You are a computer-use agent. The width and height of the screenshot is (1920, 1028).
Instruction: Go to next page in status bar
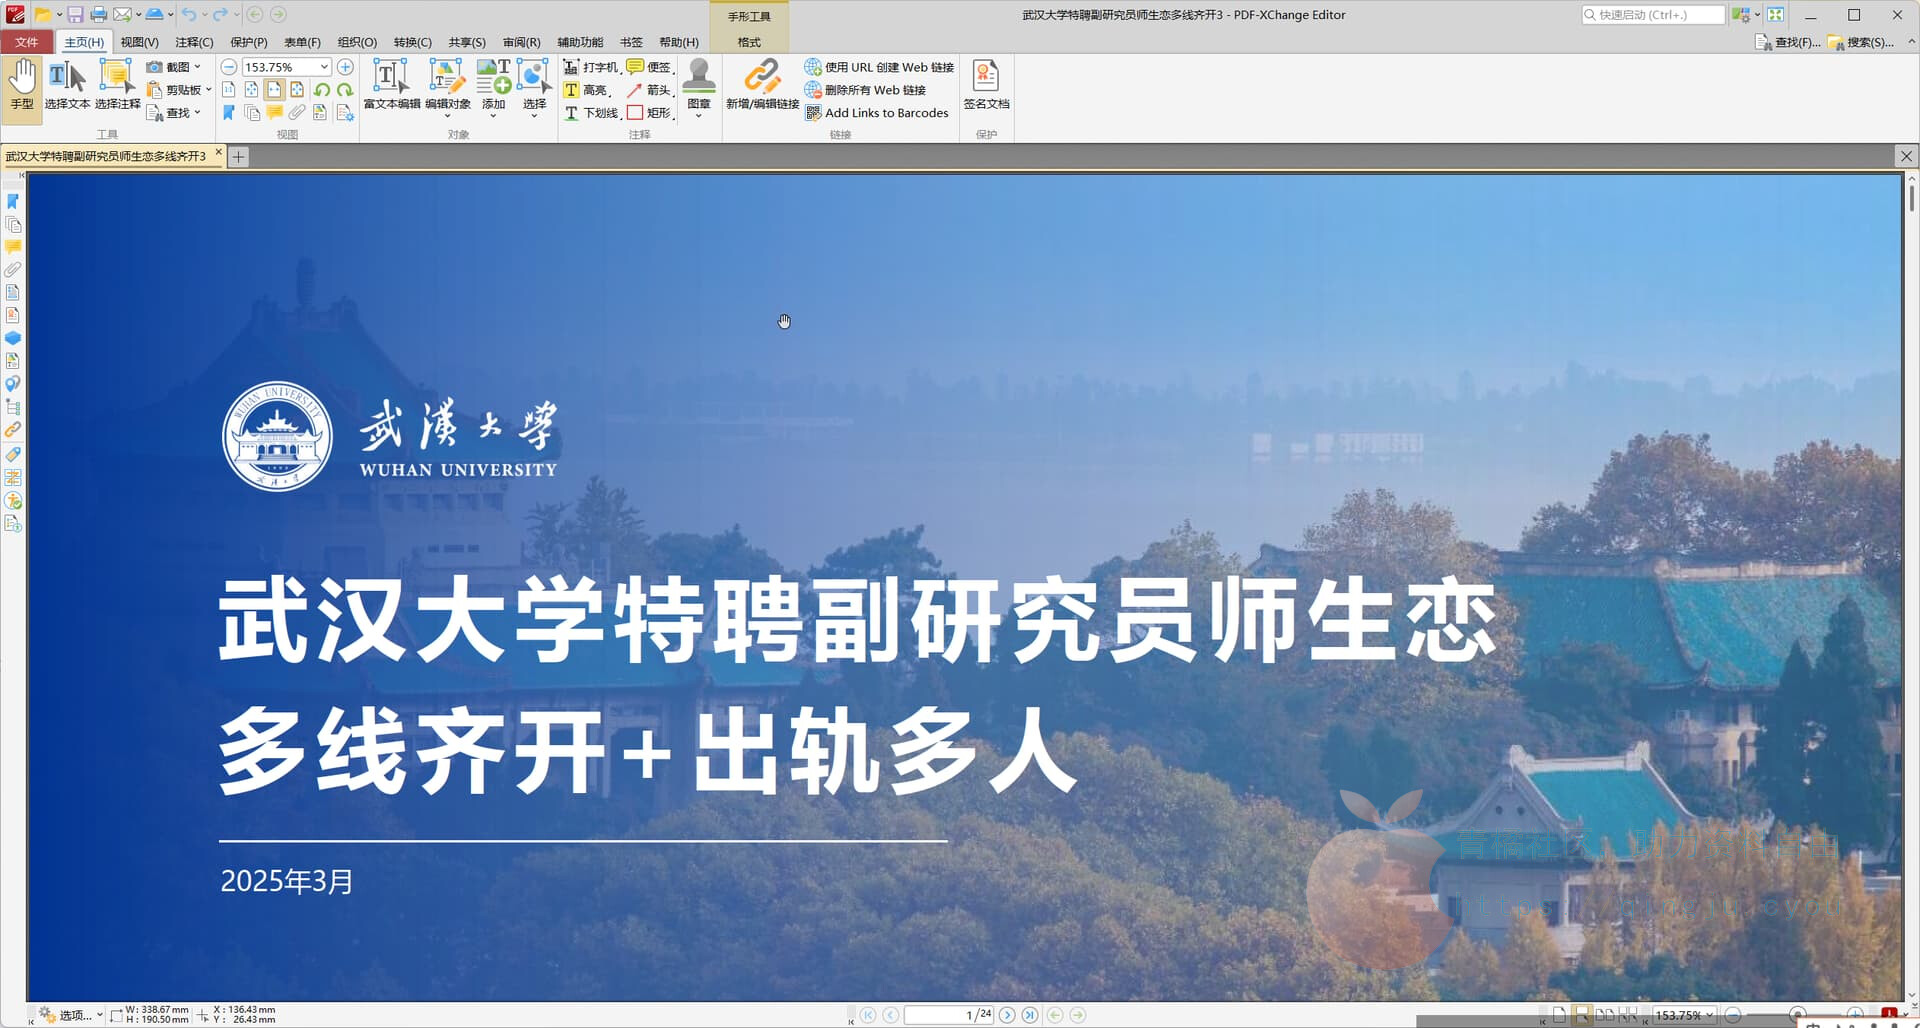(1007, 1015)
